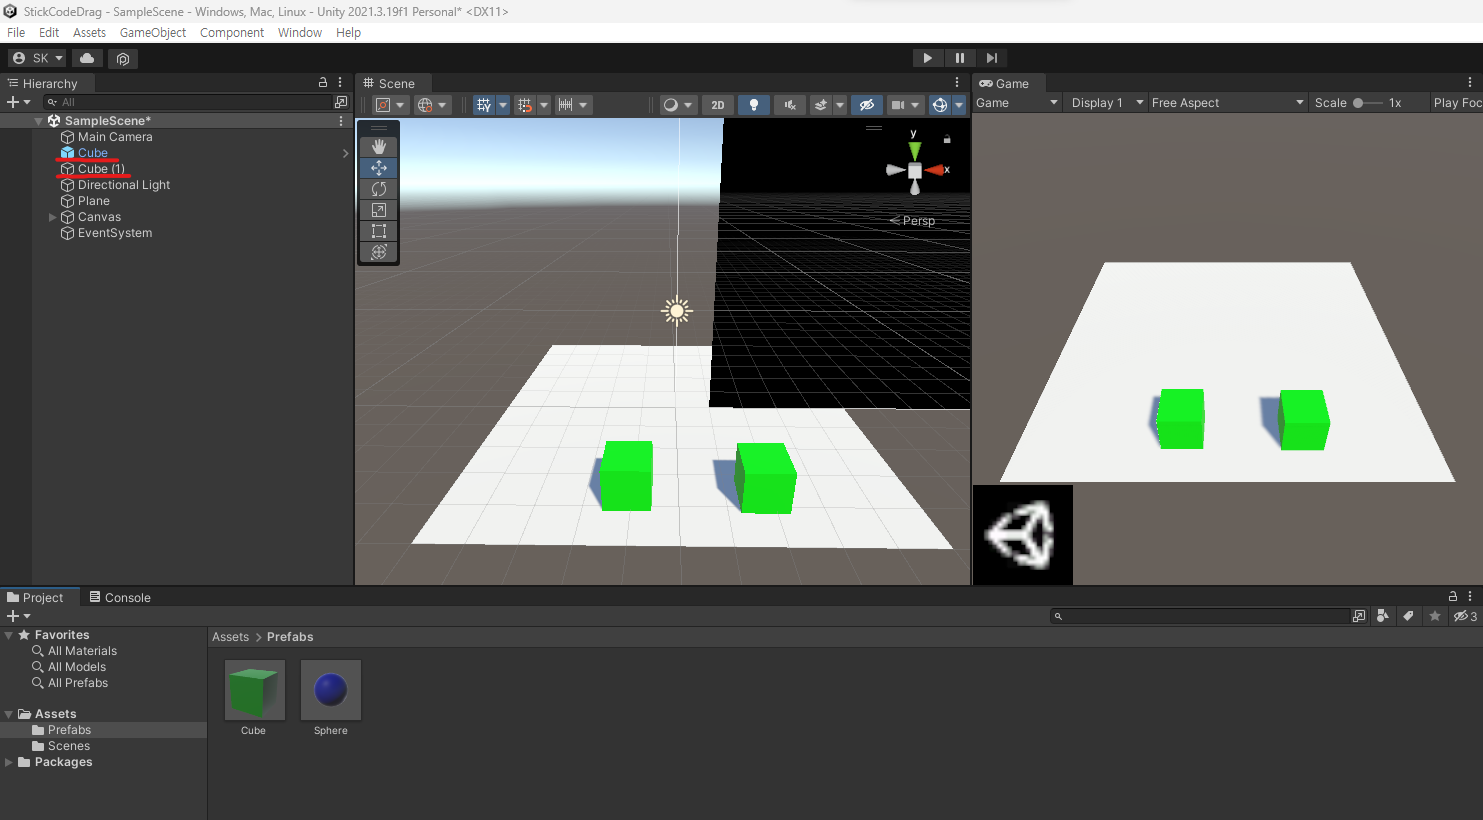Open Game view more options menu
The height and width of the screenshot is (820, 1483).
[1470, 83]
